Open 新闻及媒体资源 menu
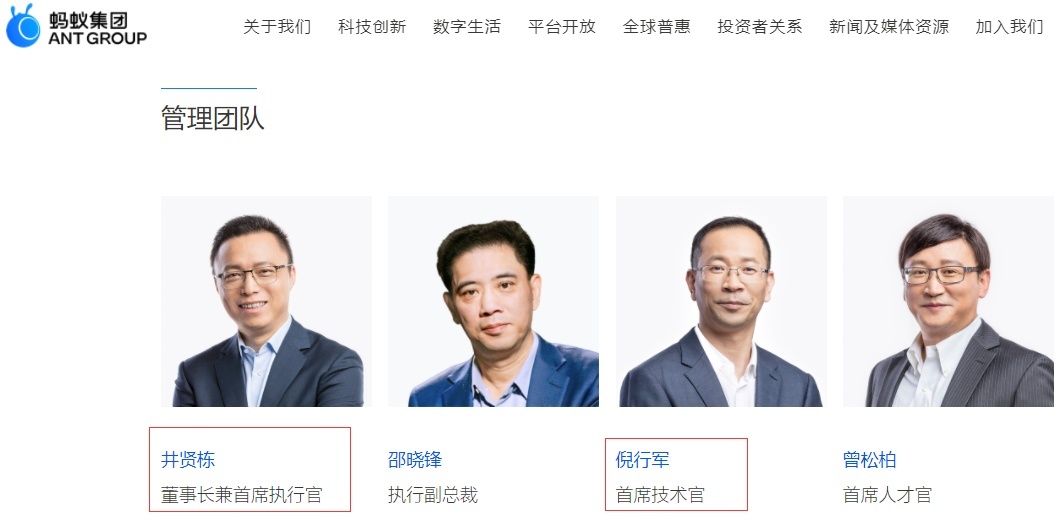This screenshot has width=1056, height=518. tap(889, 27)
